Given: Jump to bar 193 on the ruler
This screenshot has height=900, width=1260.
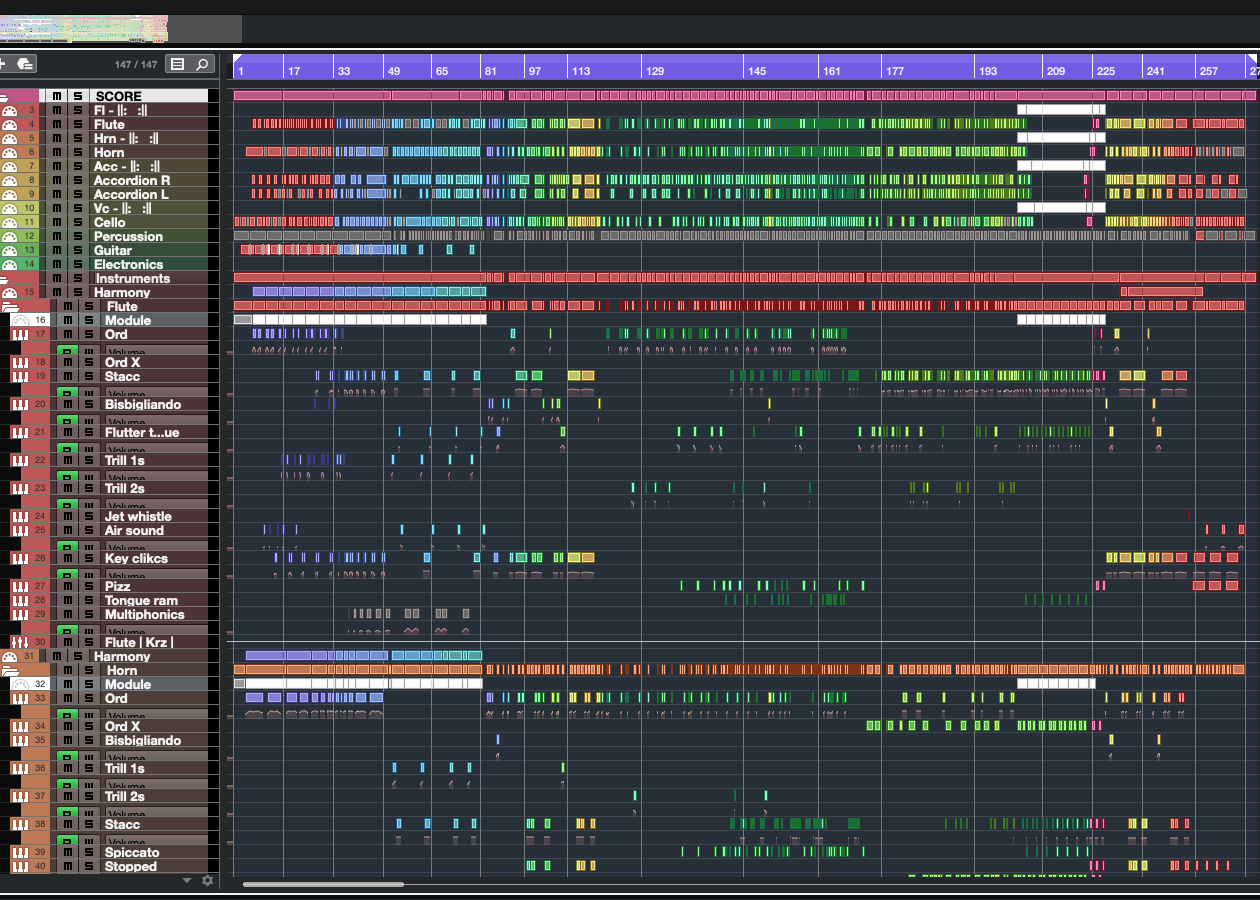Looking at the screenshot, I should tap(988, 71).
